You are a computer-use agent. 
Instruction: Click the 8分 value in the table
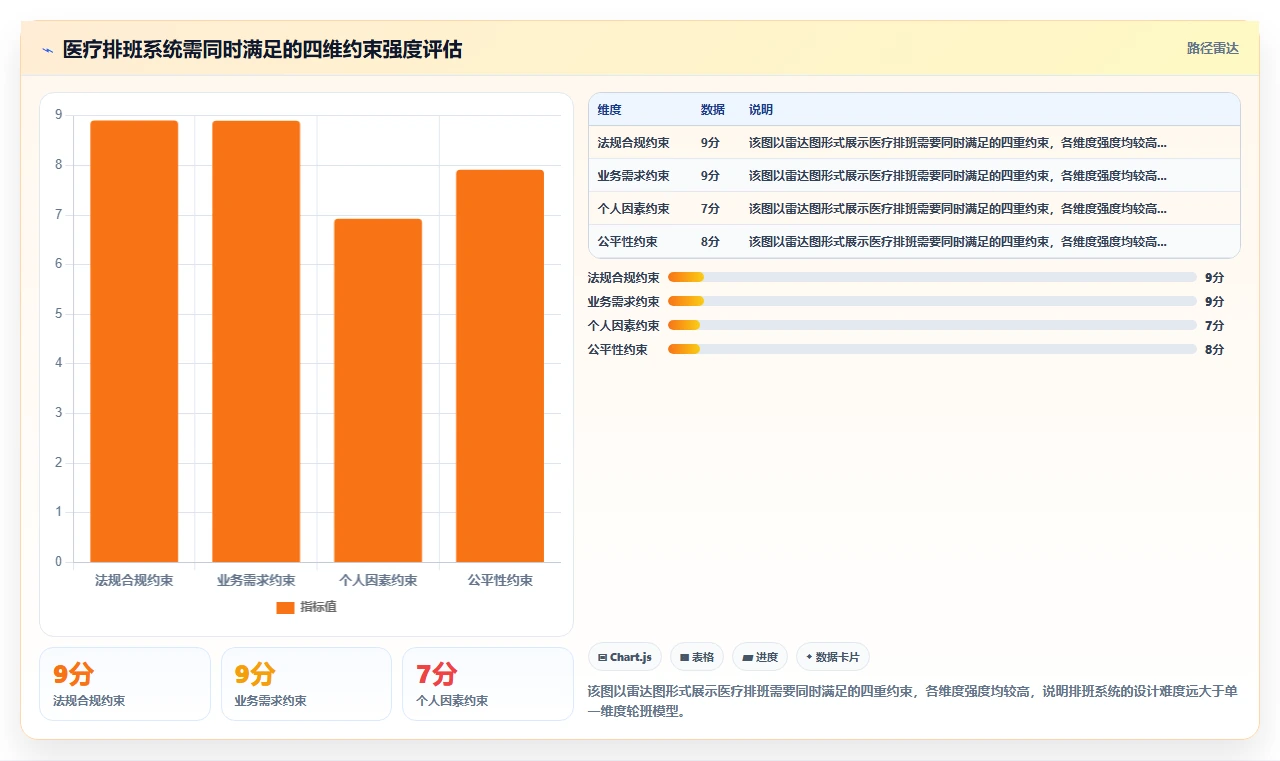[x=710, y=242]
